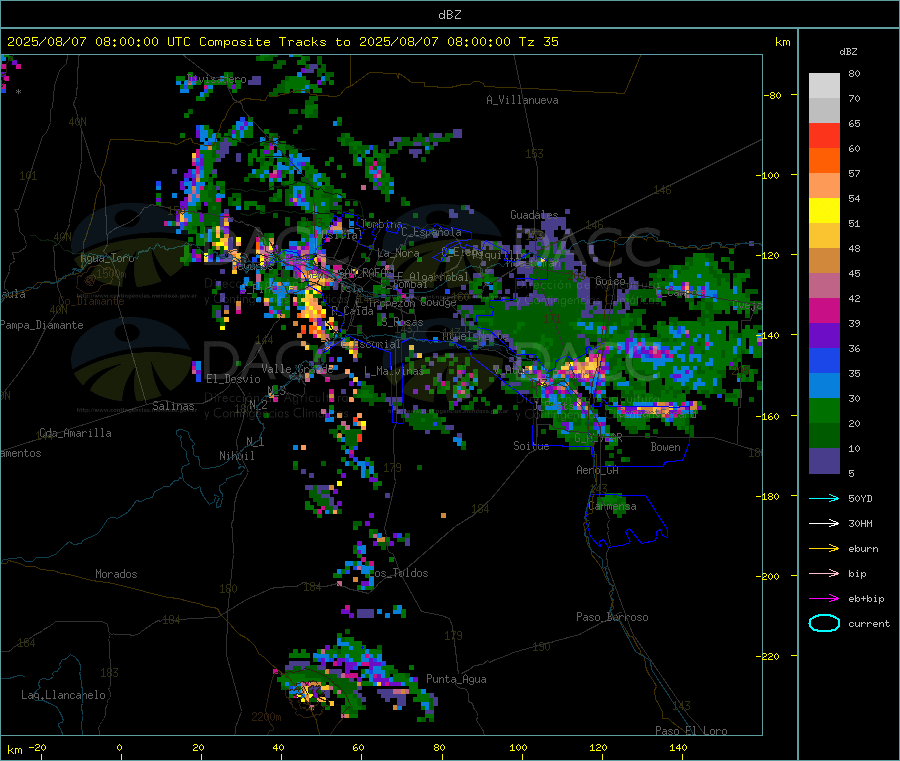This screenshot has height=761, width=900.
Task: Click the 'Punta_Agua' map label
Action: pos(456,679)
